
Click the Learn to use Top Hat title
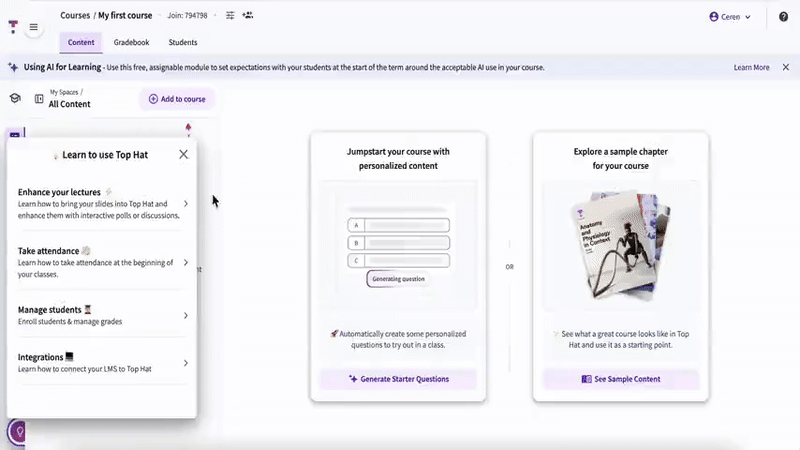(x=105, y=155)
